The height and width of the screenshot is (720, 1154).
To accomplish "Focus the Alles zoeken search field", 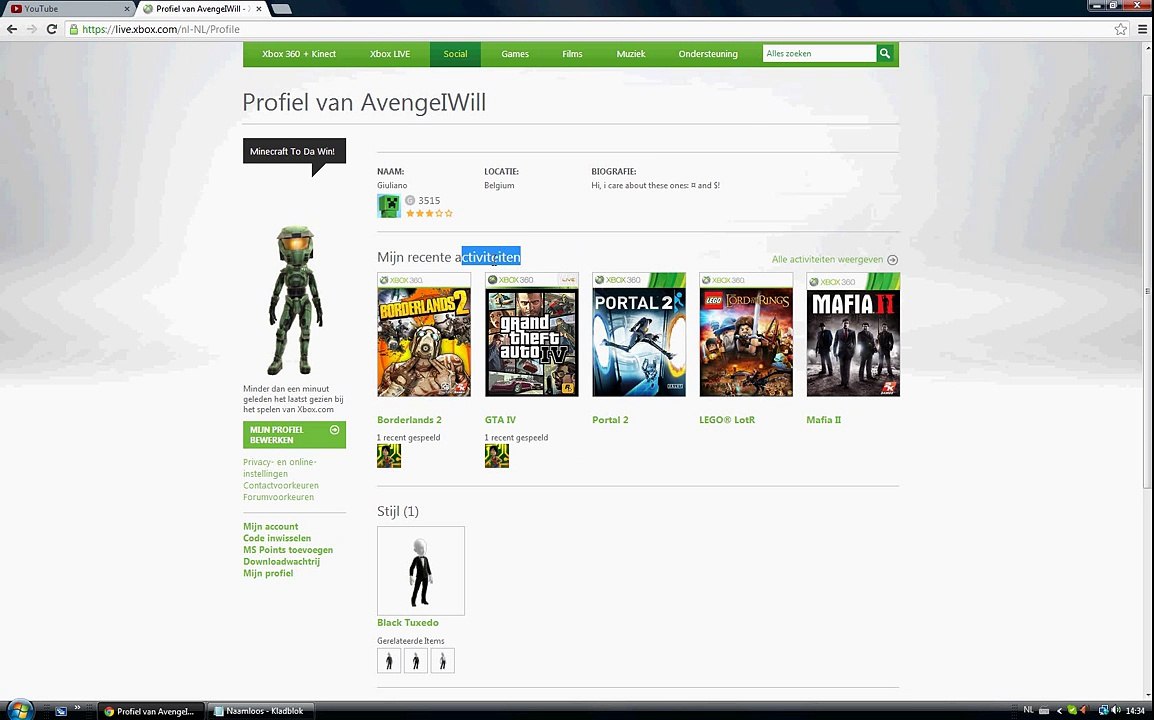I will pyautogui.click(x=819, y=53).
